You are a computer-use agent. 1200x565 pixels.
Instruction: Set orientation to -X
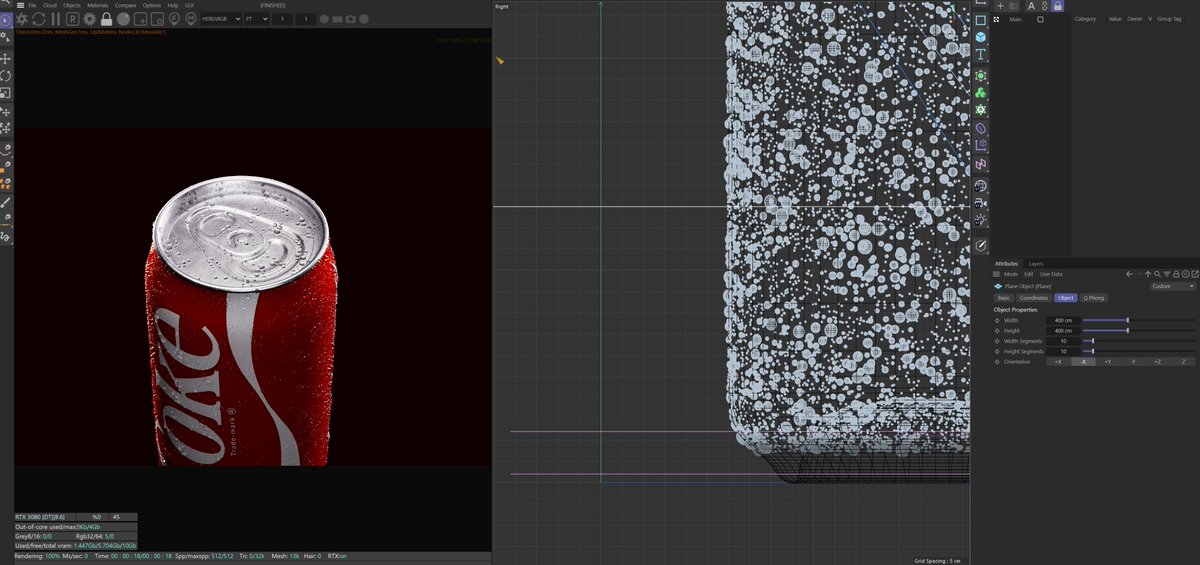1083,361
